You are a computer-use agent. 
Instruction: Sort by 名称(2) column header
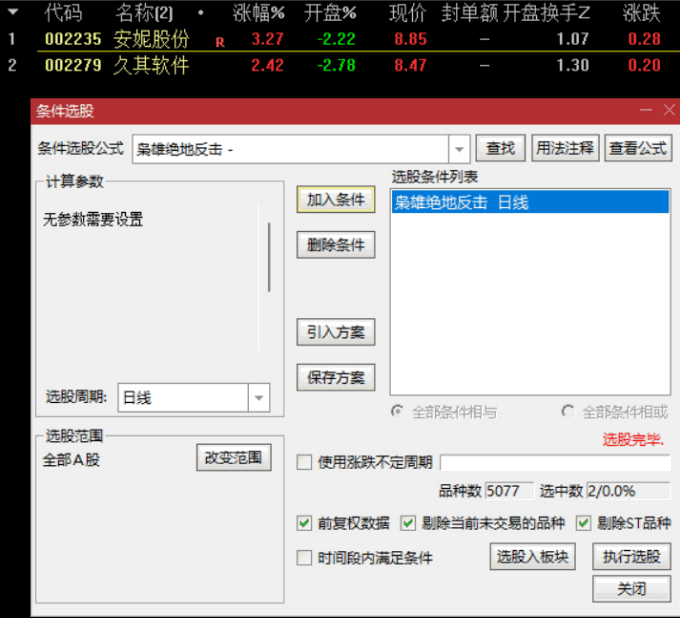click(x=144, y=13)
